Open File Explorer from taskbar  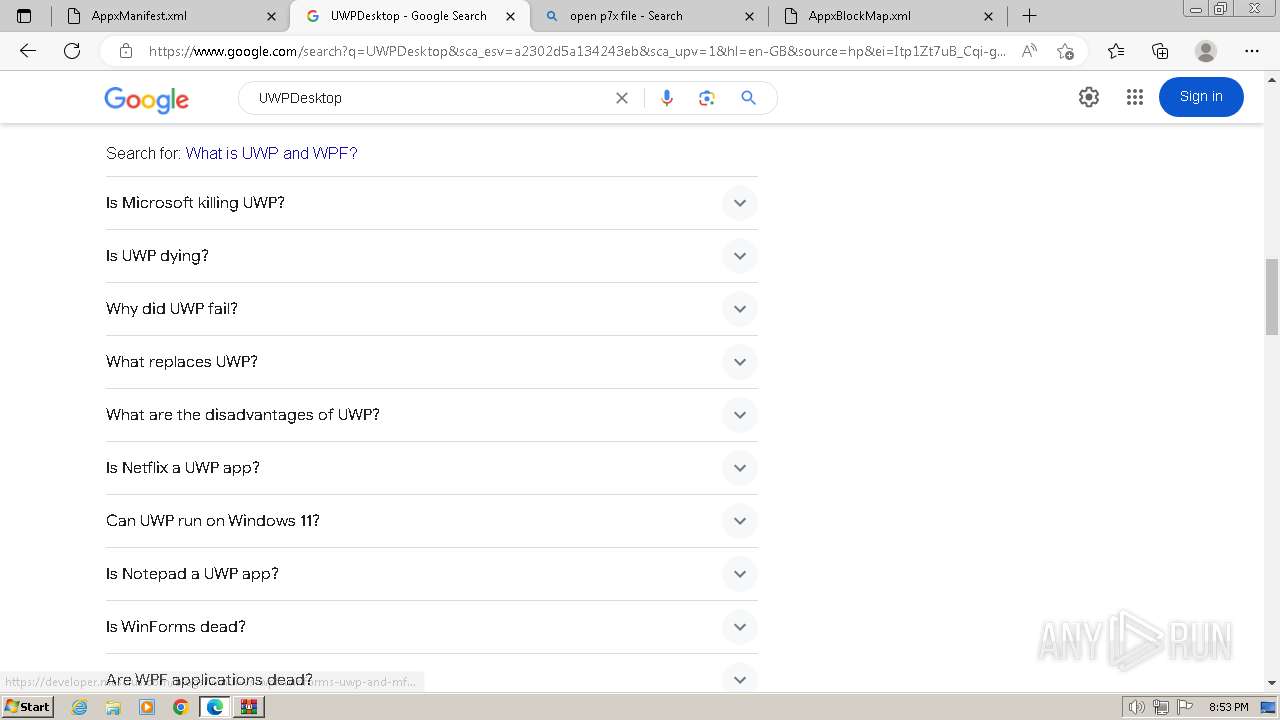pos(113,707)
